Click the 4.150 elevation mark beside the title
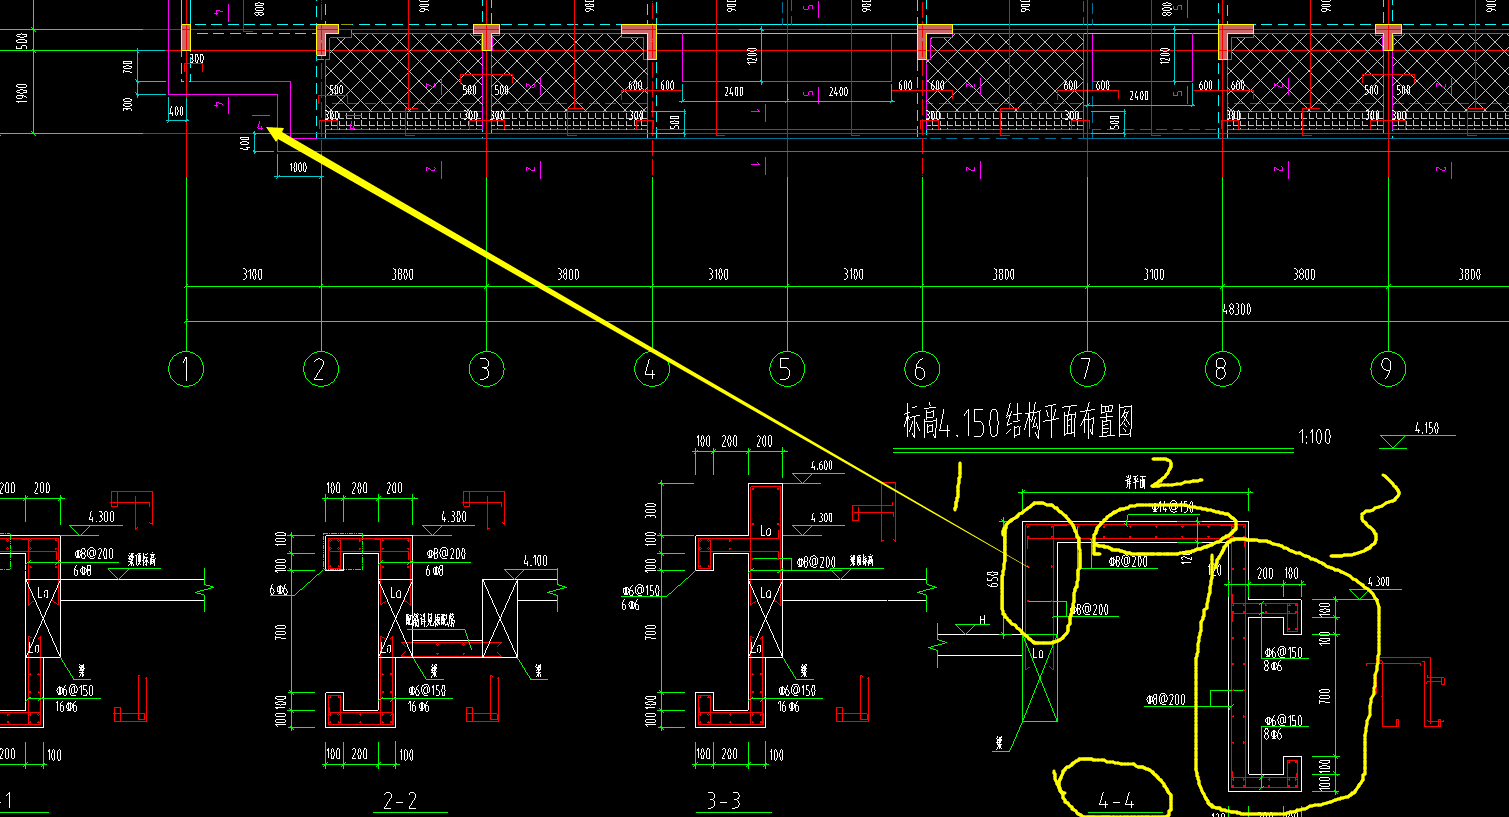 [x=1417, y=433]
